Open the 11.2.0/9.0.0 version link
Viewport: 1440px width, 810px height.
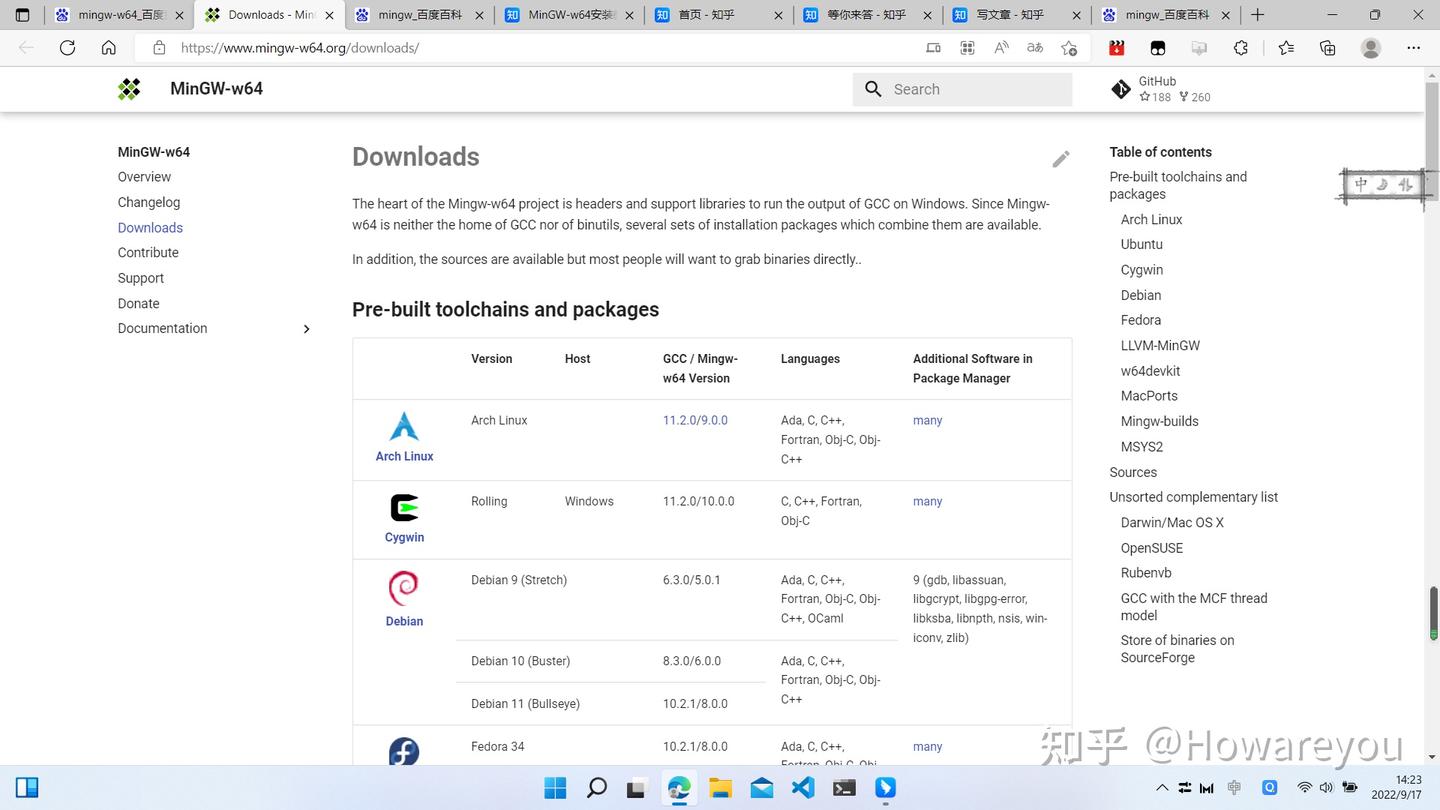(x=695, y=420)
